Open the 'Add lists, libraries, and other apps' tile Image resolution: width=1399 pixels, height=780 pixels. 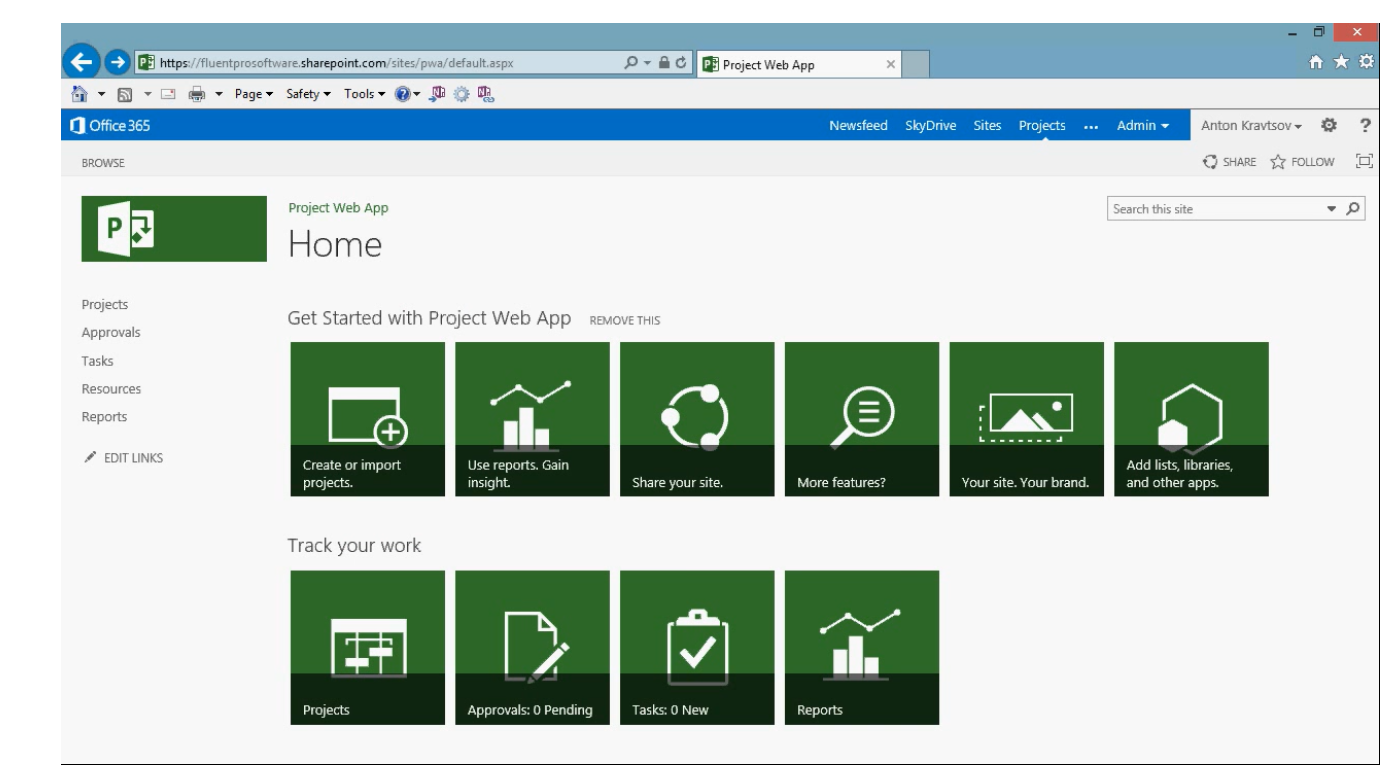coord(1192,419)
